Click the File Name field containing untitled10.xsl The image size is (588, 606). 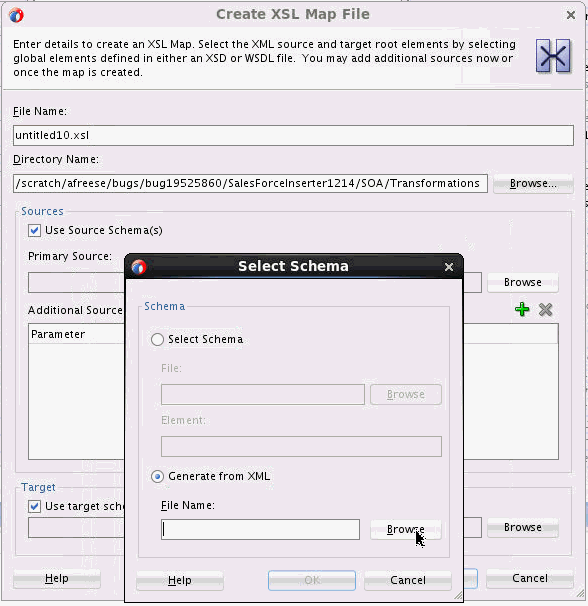tap(293, 135)
